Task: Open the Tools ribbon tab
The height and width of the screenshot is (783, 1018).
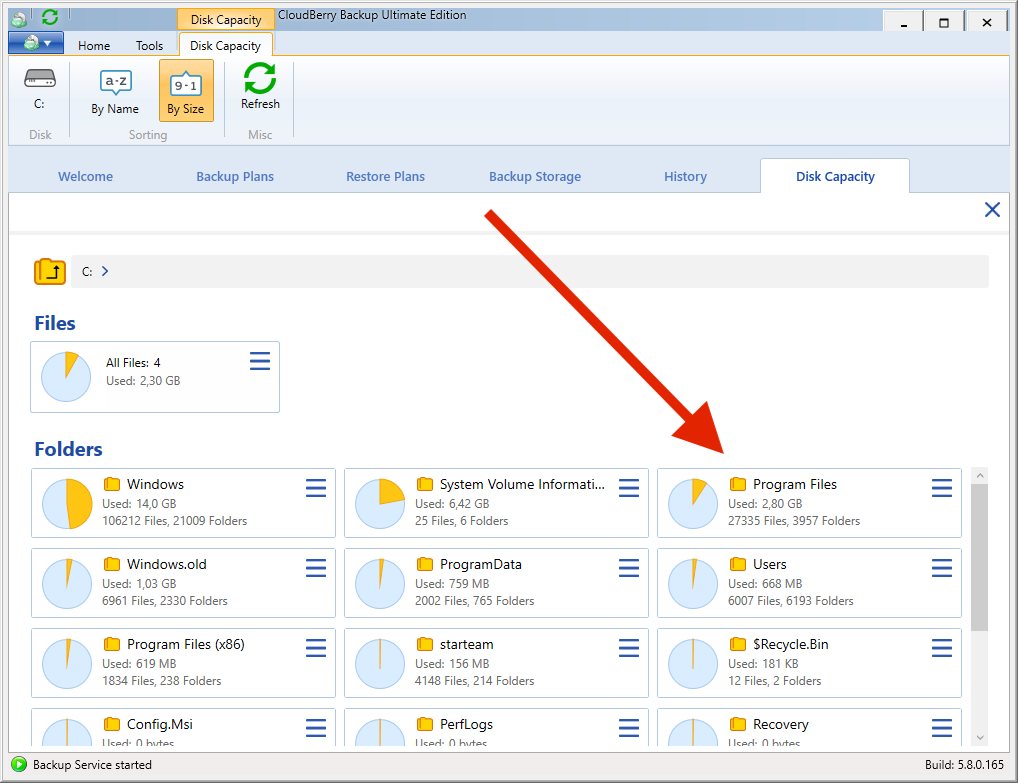Action: tap(149, 45)
